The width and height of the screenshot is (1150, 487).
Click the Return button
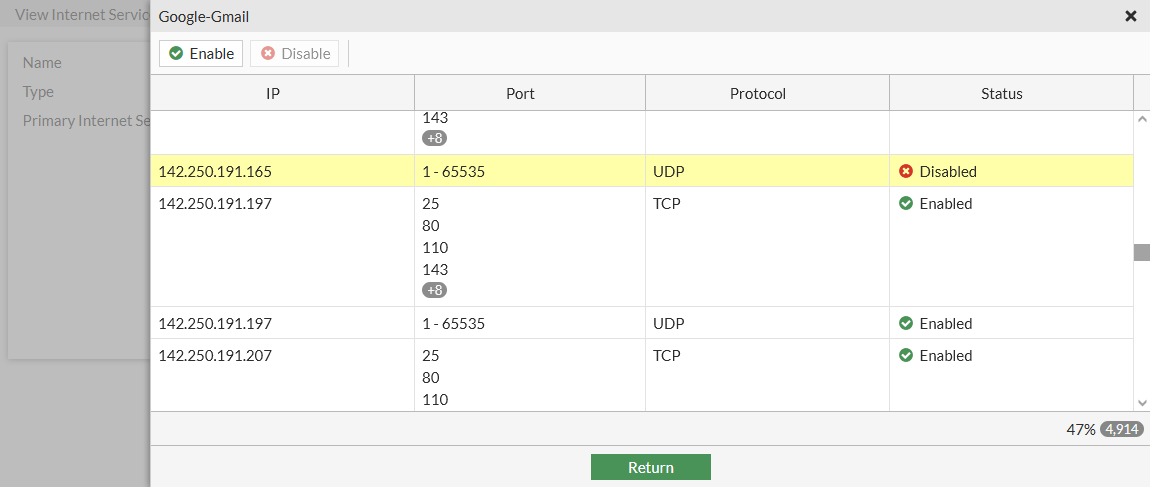coord(650,467)
